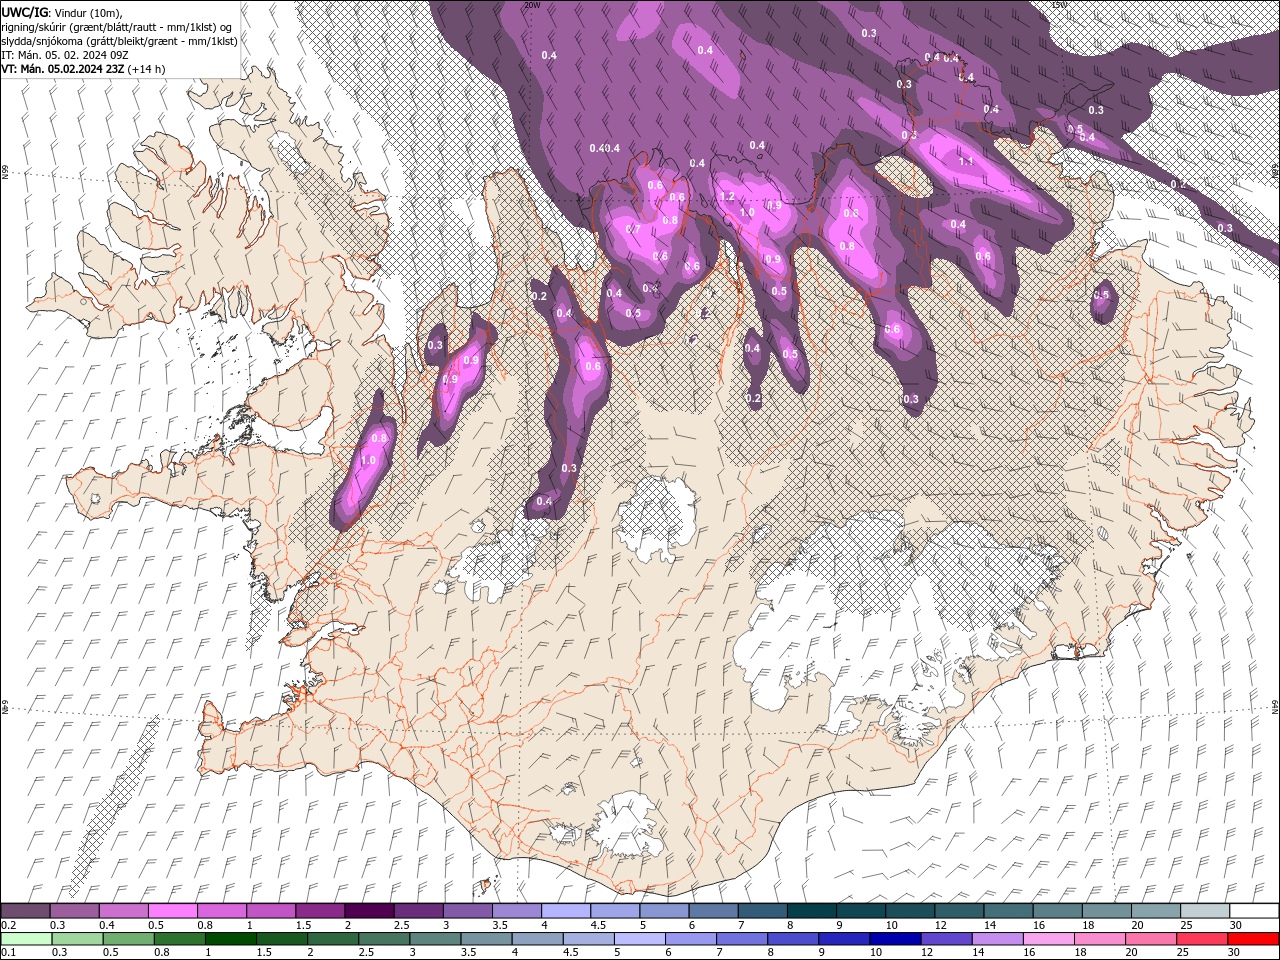The image size is (1280, 960).
Task: Select the dark teal upper swatch between 8 and 9
Action: (811, 911)
